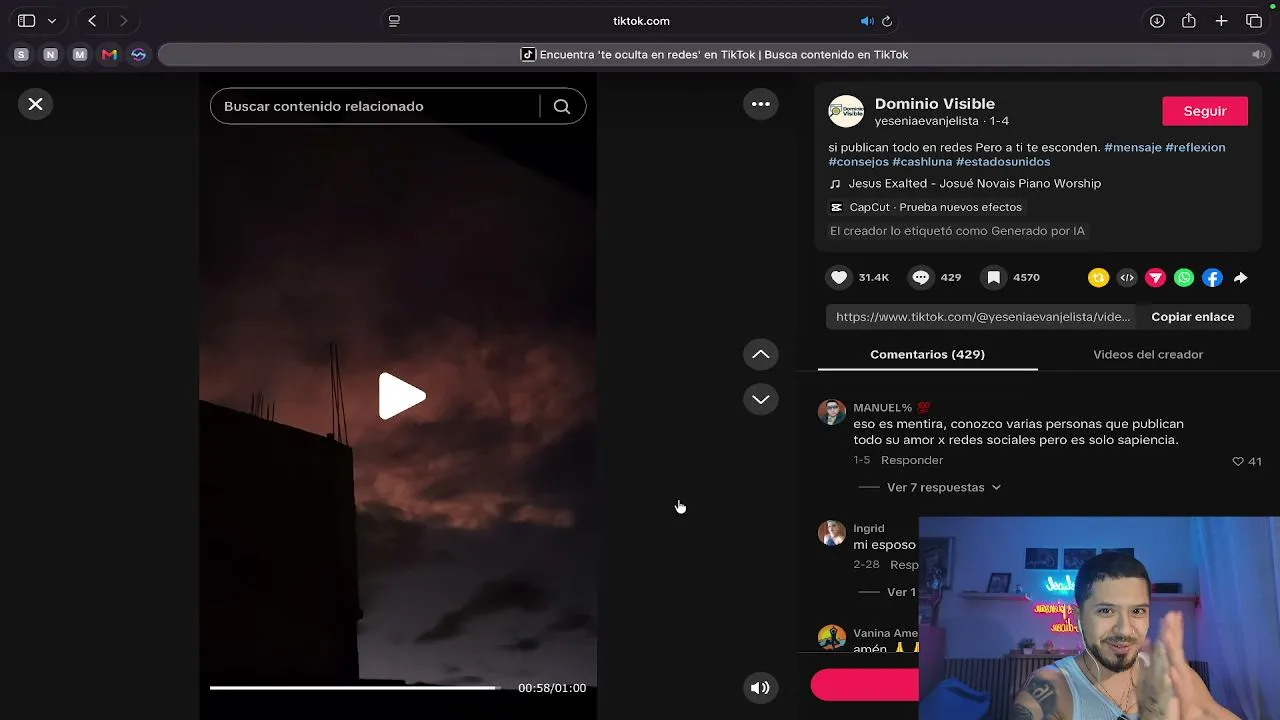Viewport: 1280px width, 720px height.
Task: Switch to Videos del creador tab
Action: tap(1147, 354)
